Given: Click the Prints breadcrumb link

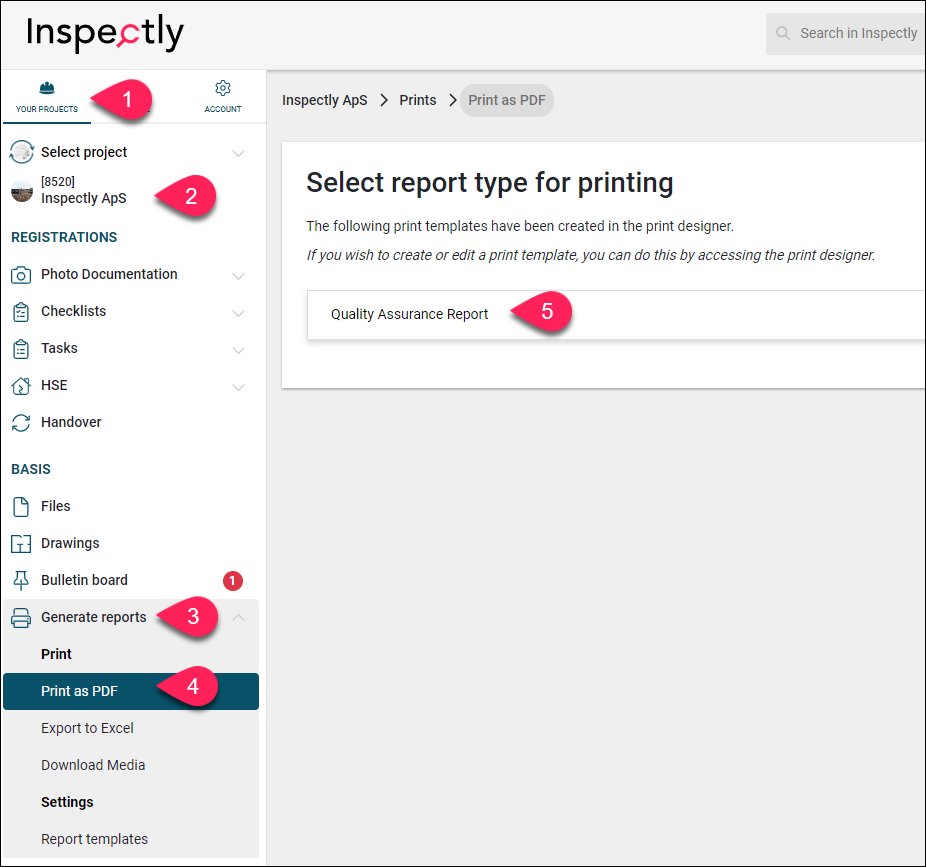Looking at the screenshot, I should [x=418, y=100].
